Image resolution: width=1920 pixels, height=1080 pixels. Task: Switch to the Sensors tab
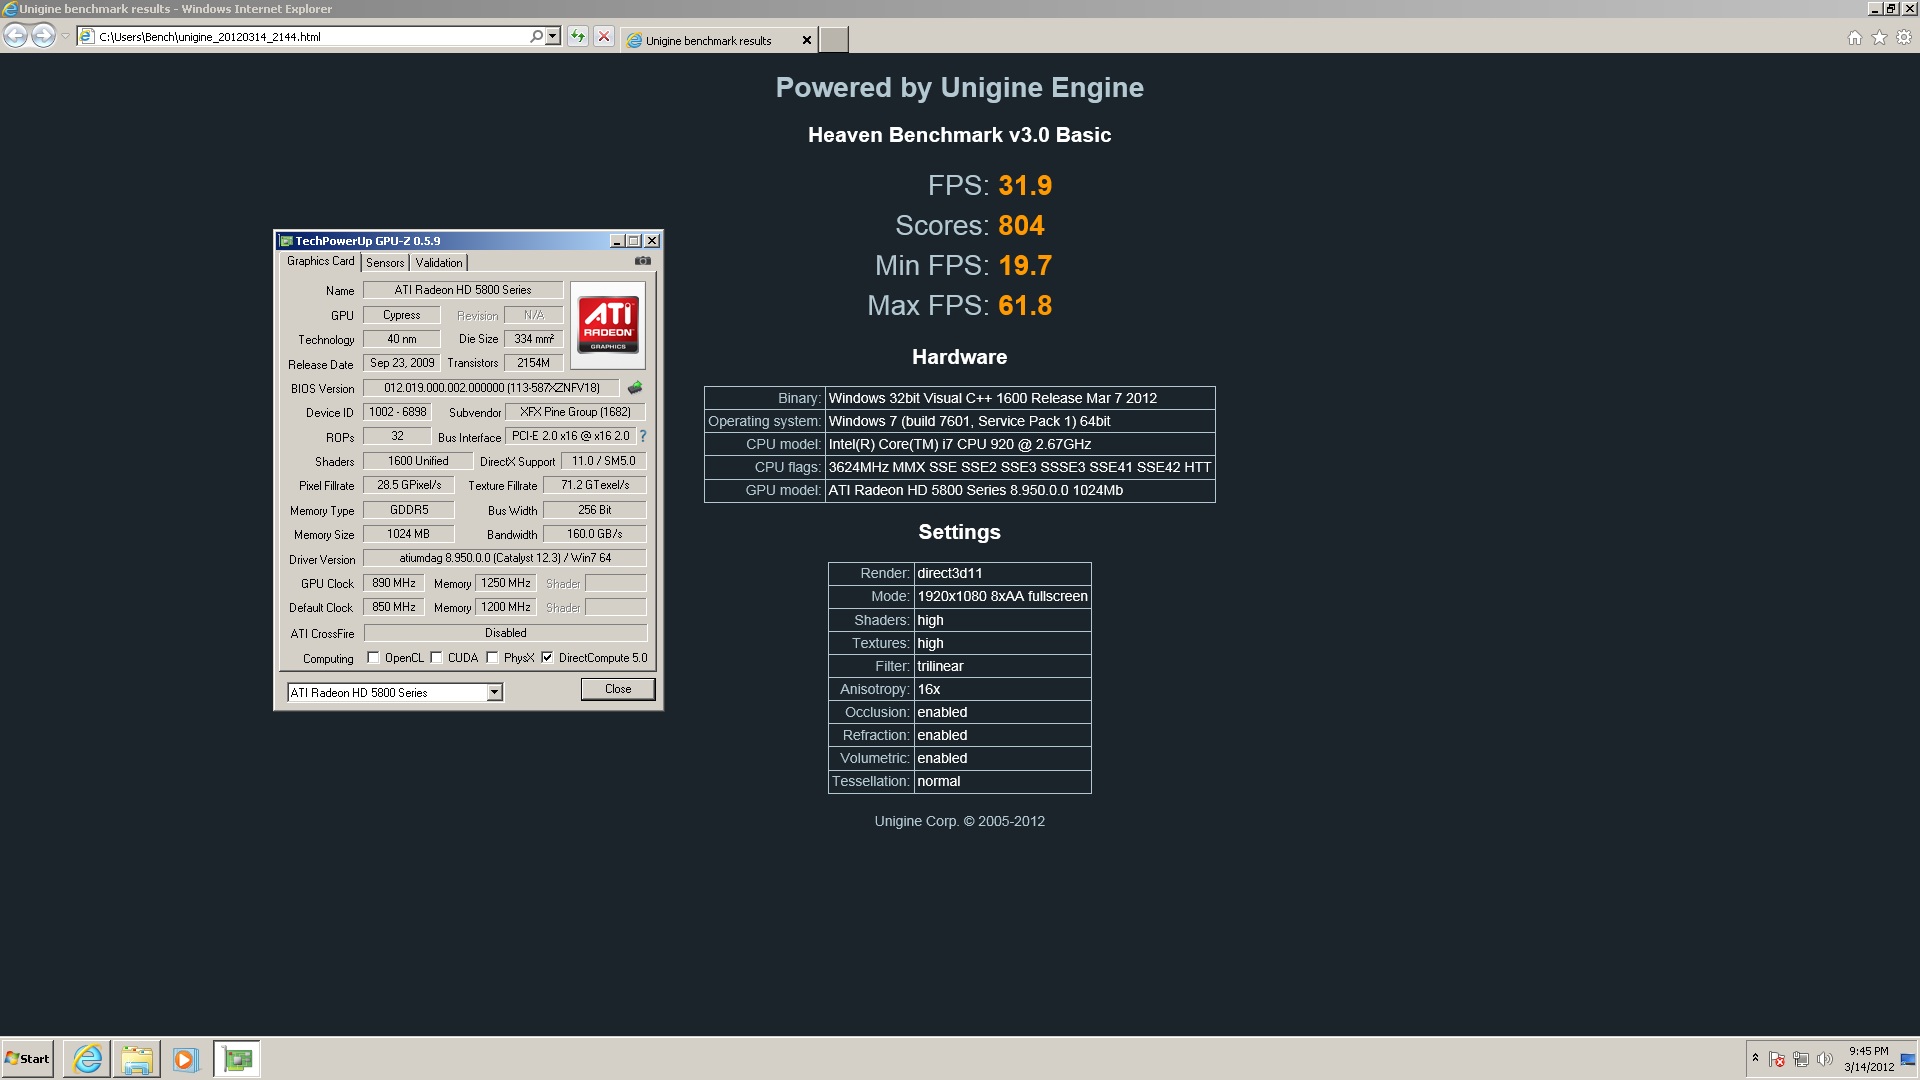(385, 263)
